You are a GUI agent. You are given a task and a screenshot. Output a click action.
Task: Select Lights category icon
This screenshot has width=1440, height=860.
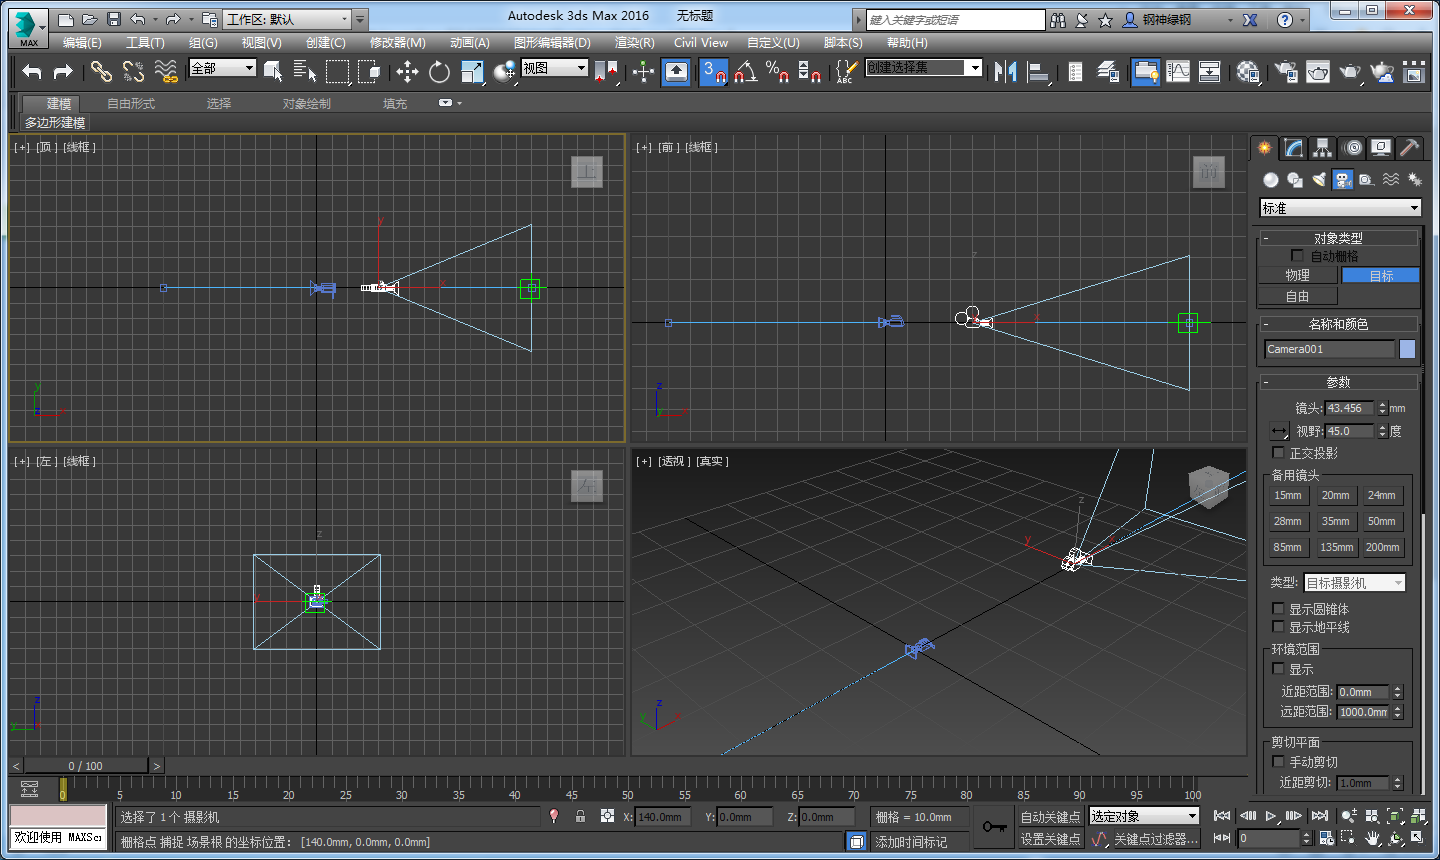click(x=1319, y=180)
